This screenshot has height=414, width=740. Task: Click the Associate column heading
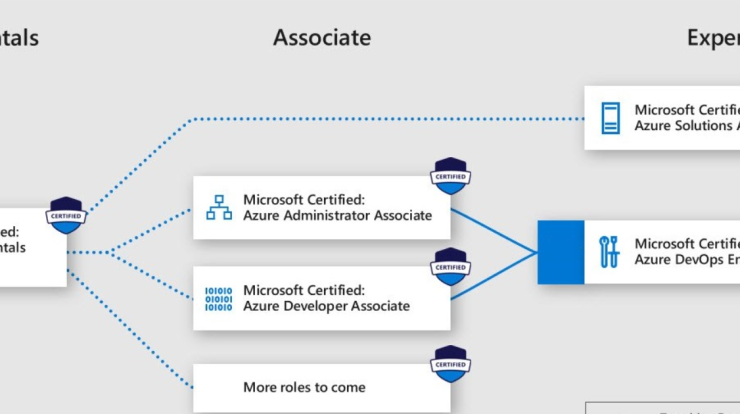tap(322, 38)
